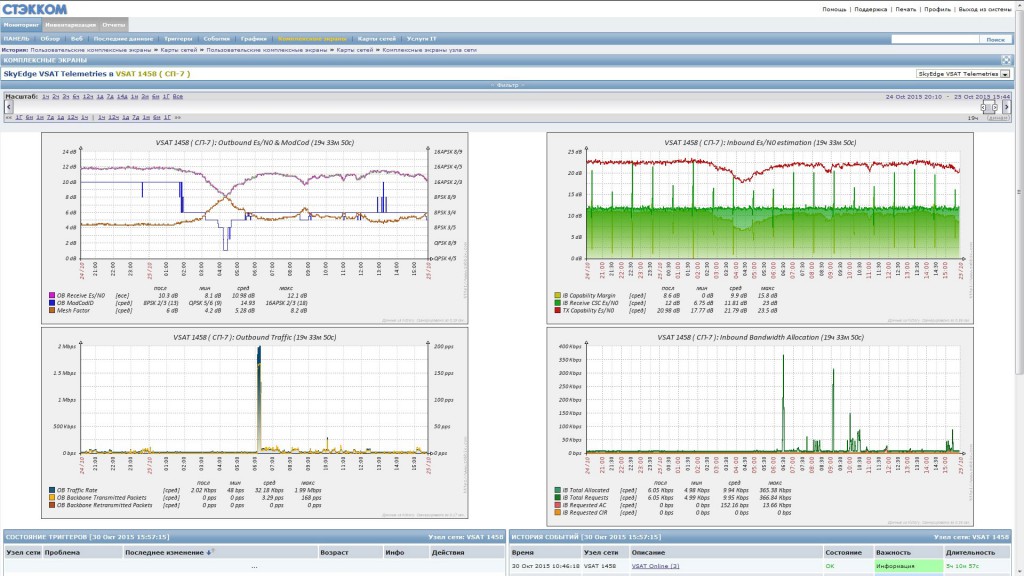Jump forward with the >> navigation link

(177, 118)
